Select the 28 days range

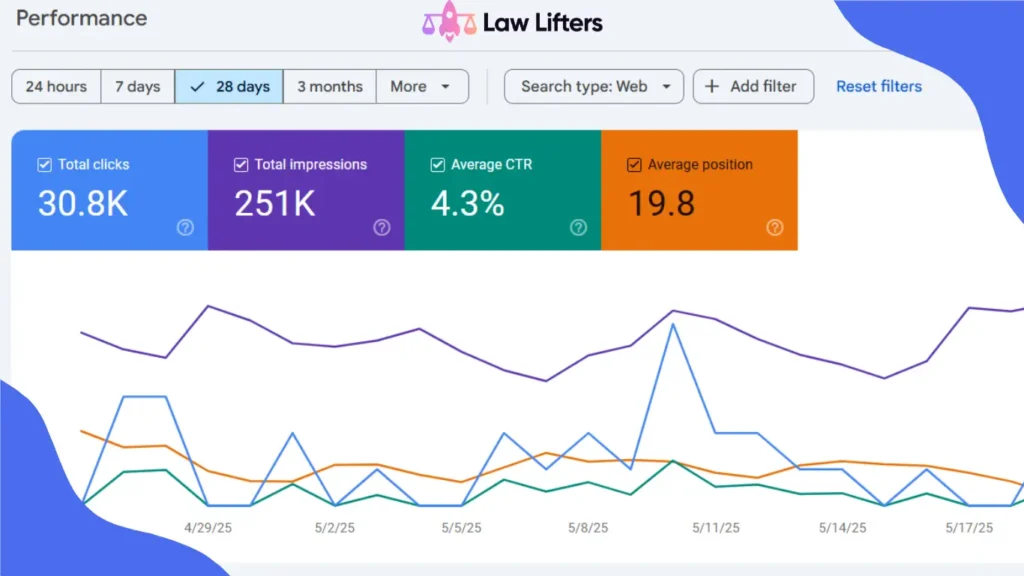(229, 86)
